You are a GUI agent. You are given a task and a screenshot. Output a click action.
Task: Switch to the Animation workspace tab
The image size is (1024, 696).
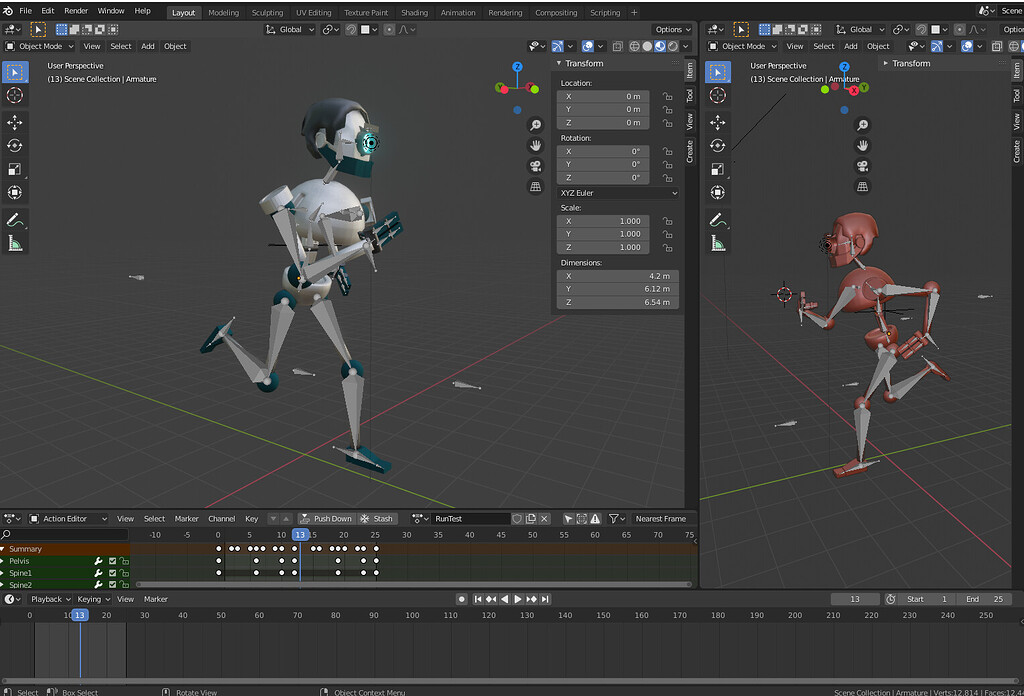point(458,13)
